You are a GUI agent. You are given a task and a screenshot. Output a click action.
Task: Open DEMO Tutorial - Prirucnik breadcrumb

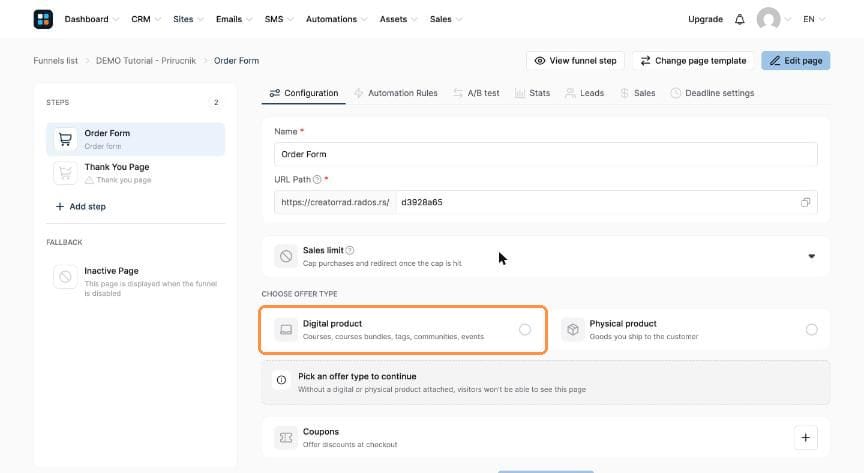pyautogui.click(x=146, y=61)
